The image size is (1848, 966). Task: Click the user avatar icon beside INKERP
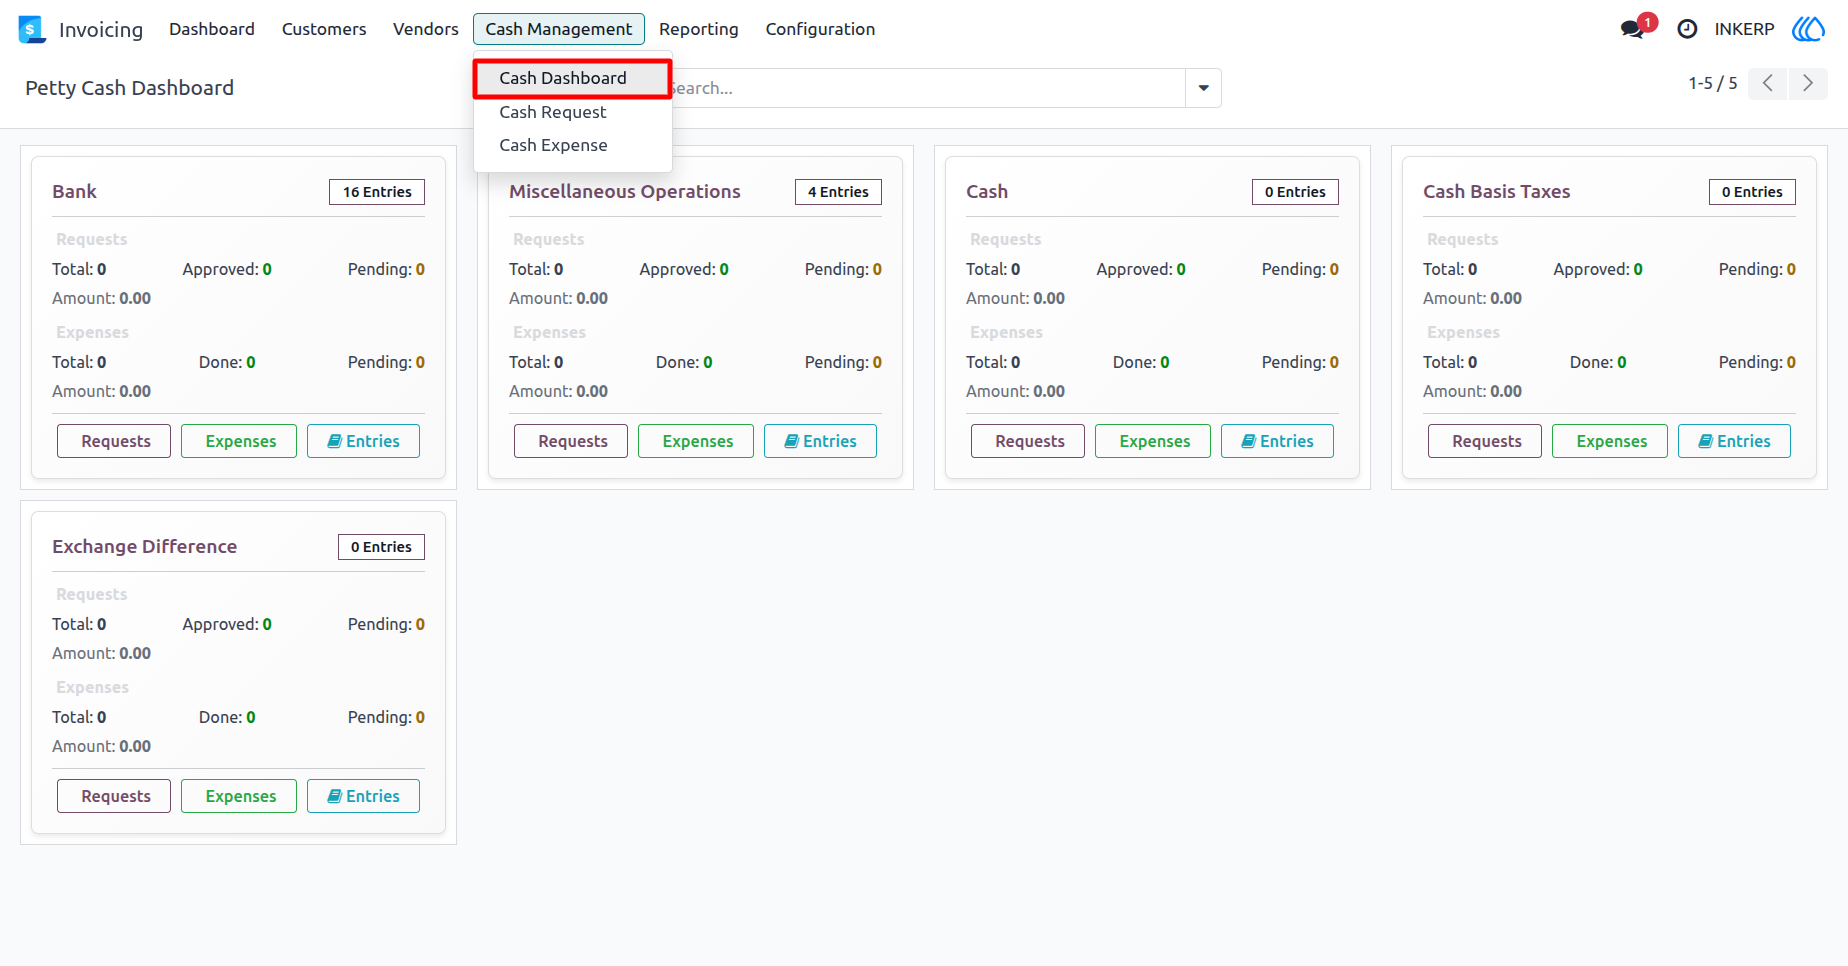pyautogui.click(x=1808, y=29)
